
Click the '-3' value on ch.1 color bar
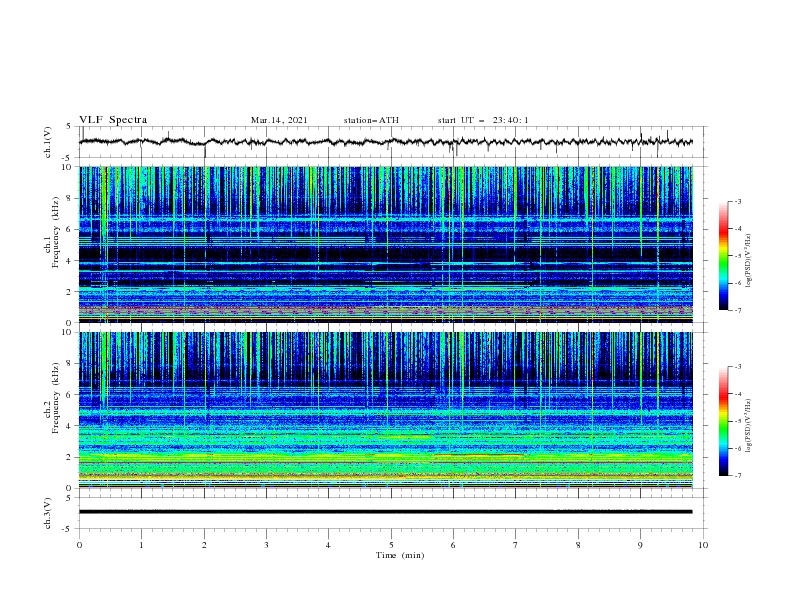tap(736, 201)
